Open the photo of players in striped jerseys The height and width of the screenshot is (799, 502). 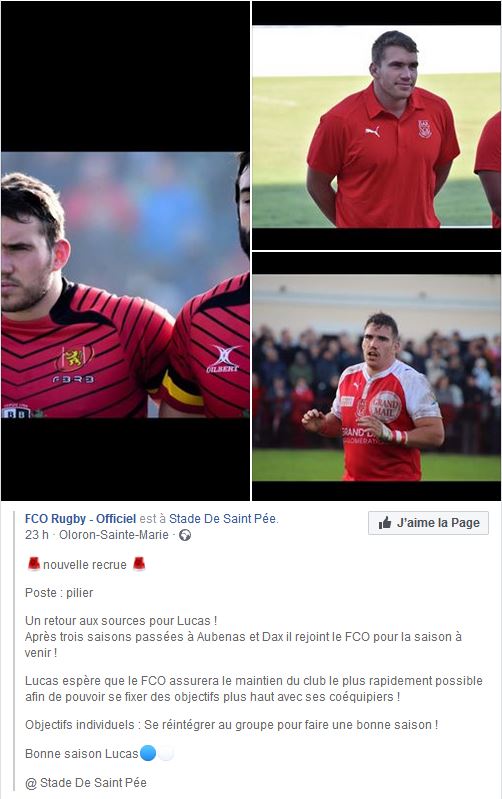coord(125,251)
